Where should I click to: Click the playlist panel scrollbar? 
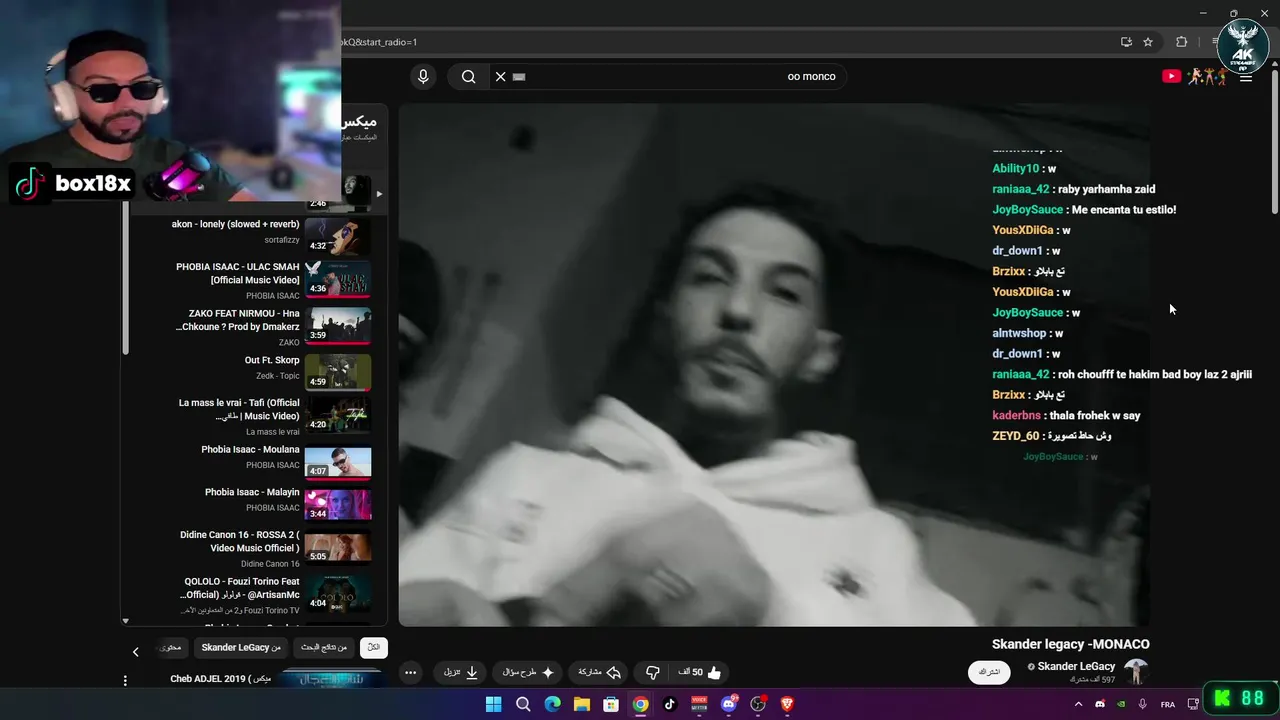125,278
